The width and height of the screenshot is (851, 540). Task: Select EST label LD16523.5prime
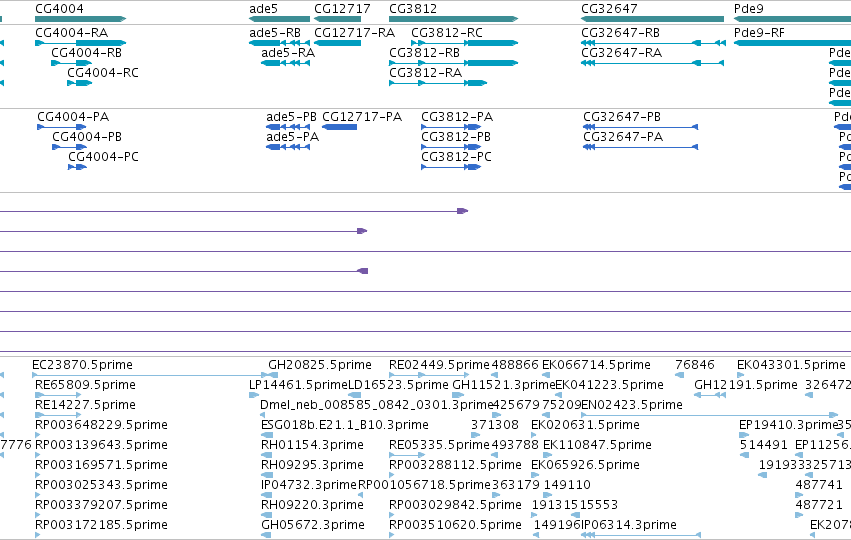(x=398, y=385)
